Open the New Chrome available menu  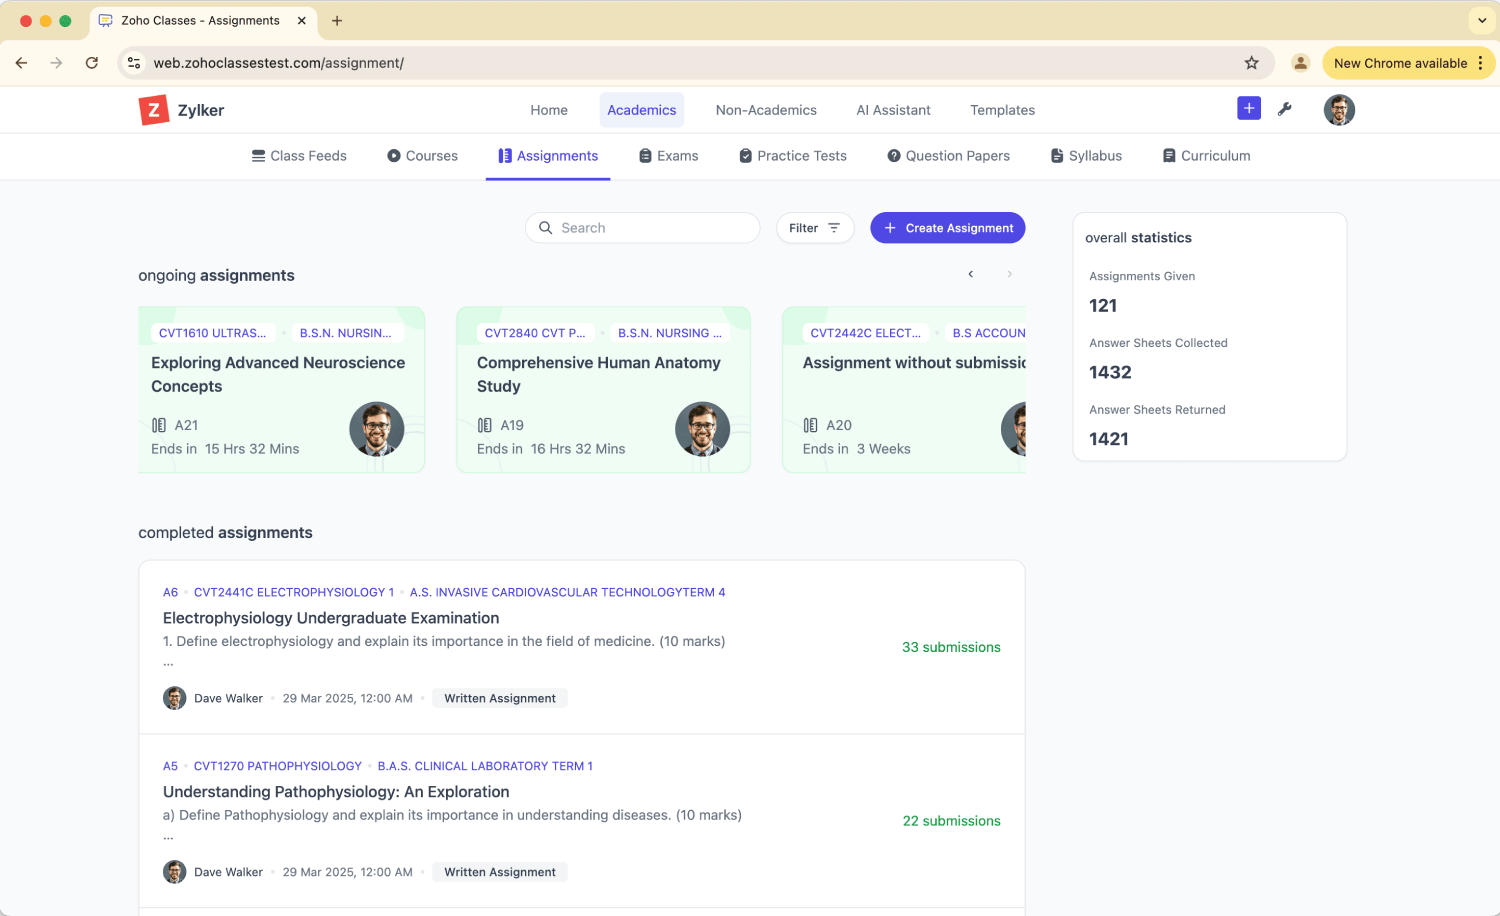1408,63
